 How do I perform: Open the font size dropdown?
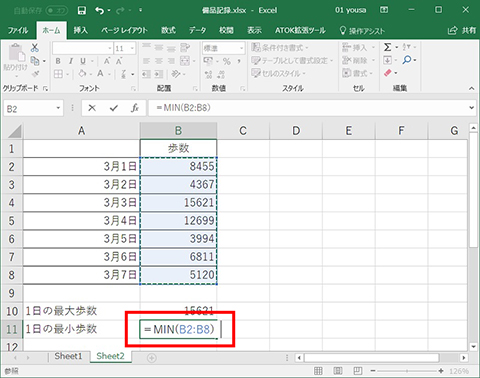pos(132,48)
